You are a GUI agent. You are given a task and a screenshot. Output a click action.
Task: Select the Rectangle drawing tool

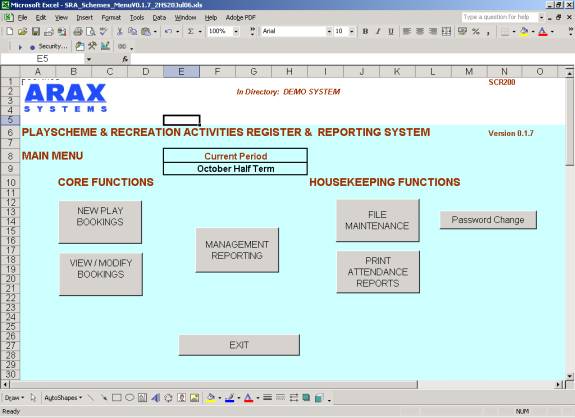(x=117, y=398)
